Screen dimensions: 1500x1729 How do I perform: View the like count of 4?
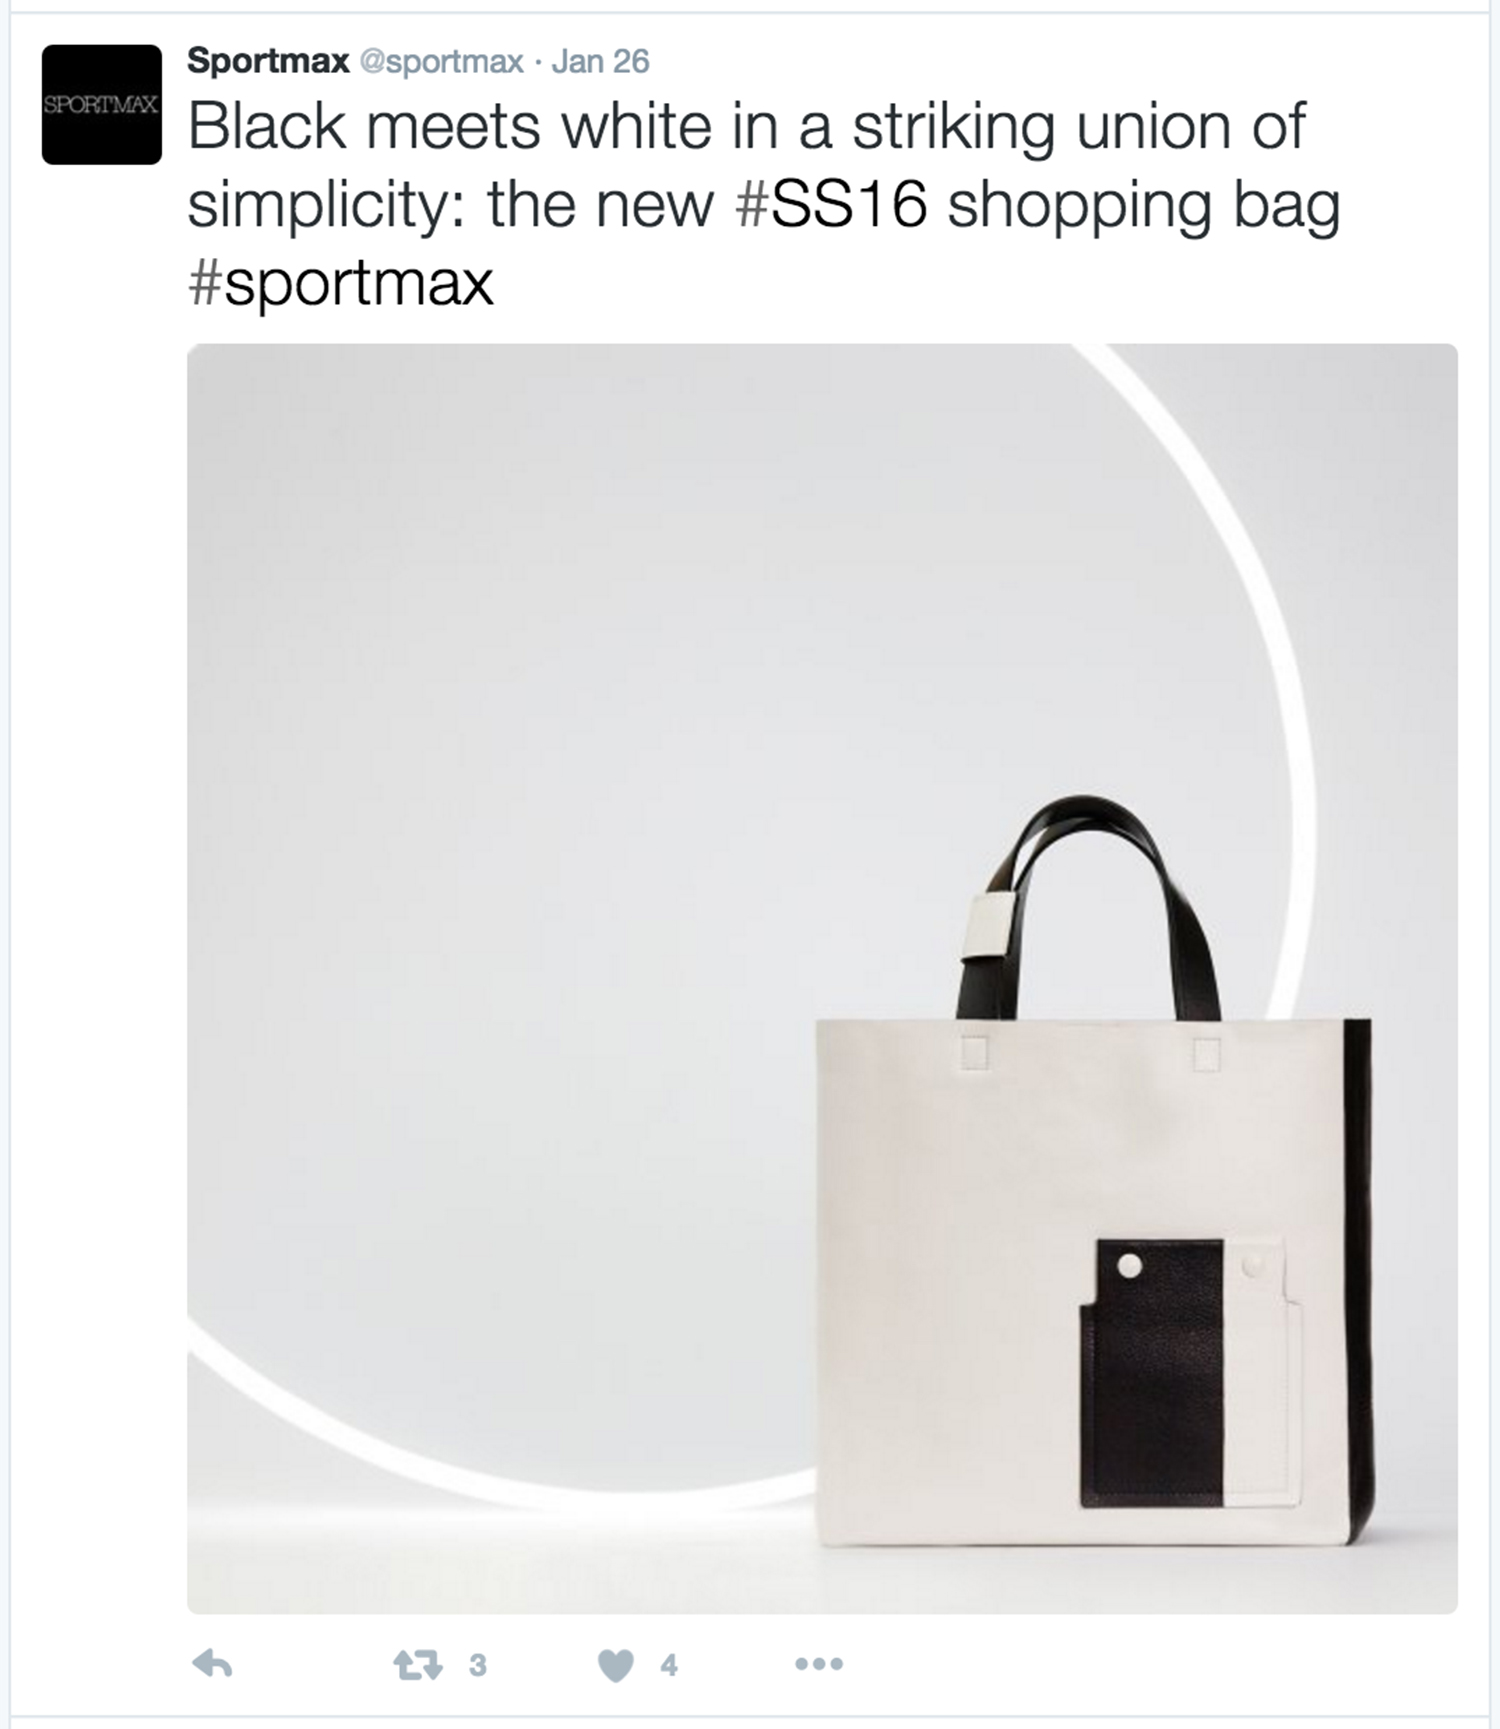(669, 1665)
